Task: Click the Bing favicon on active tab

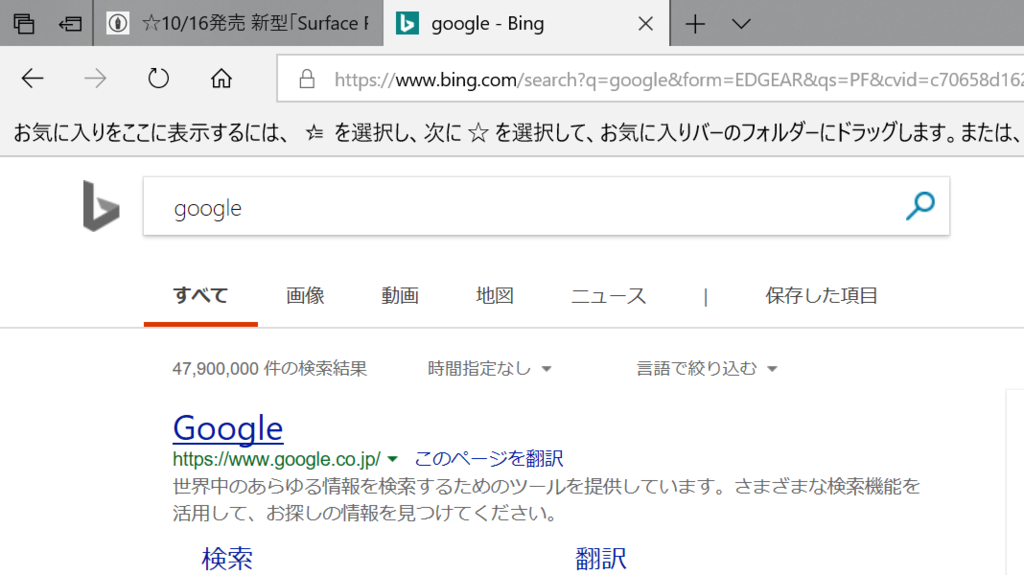Action: (407, 24)
